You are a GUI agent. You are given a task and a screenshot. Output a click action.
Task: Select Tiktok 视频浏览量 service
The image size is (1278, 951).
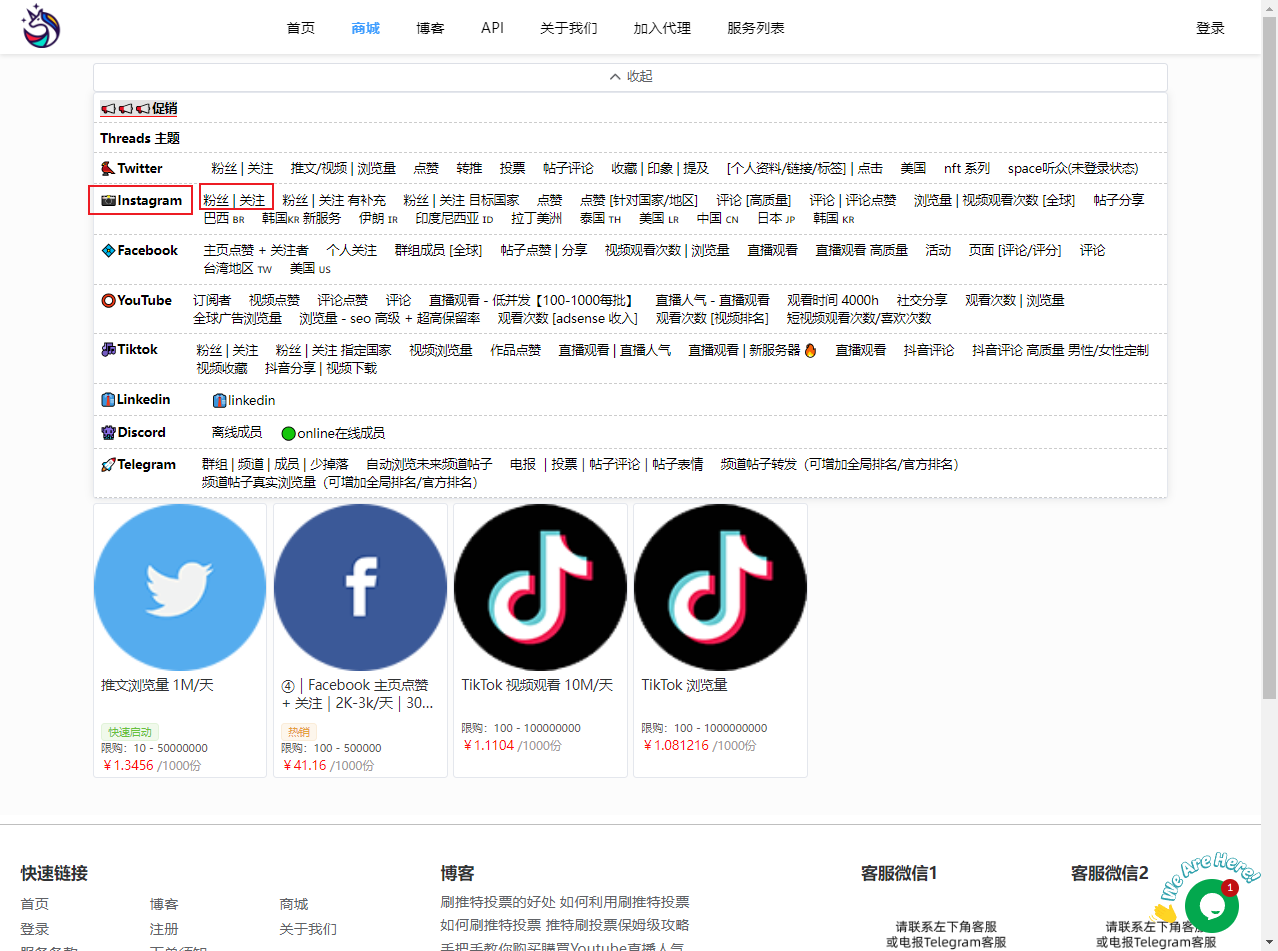(441, 350)
